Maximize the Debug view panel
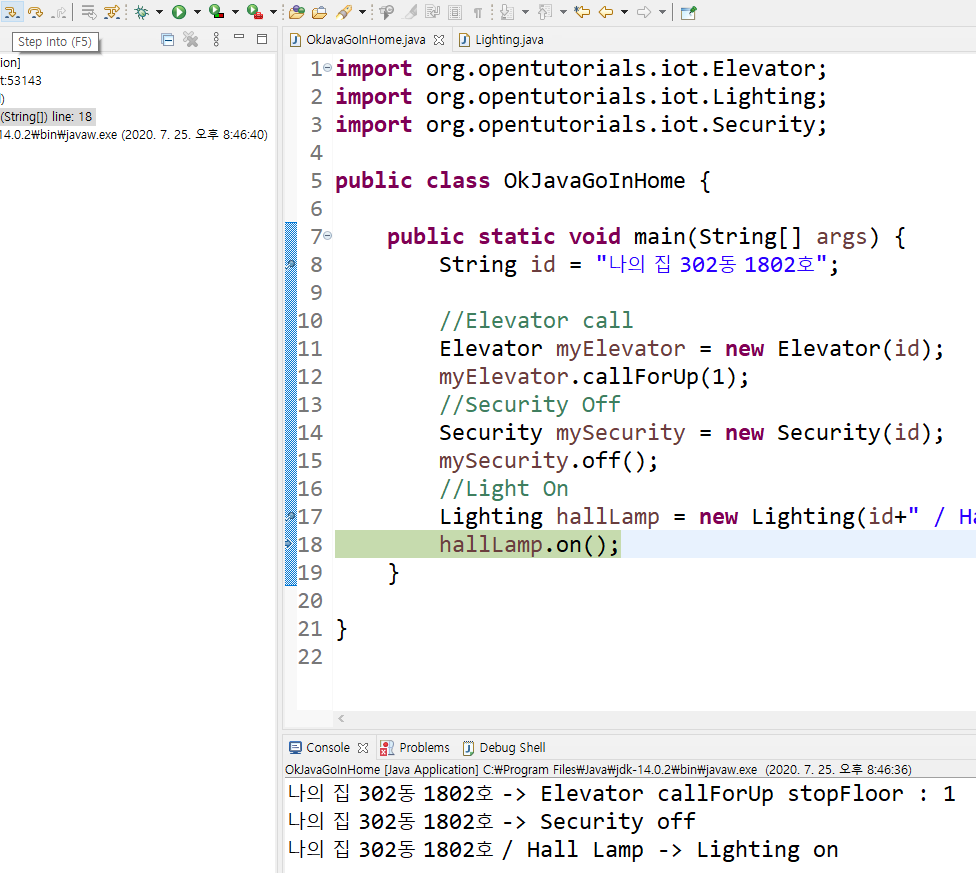This screenshot has width=976, height=873. coord(262,39)
